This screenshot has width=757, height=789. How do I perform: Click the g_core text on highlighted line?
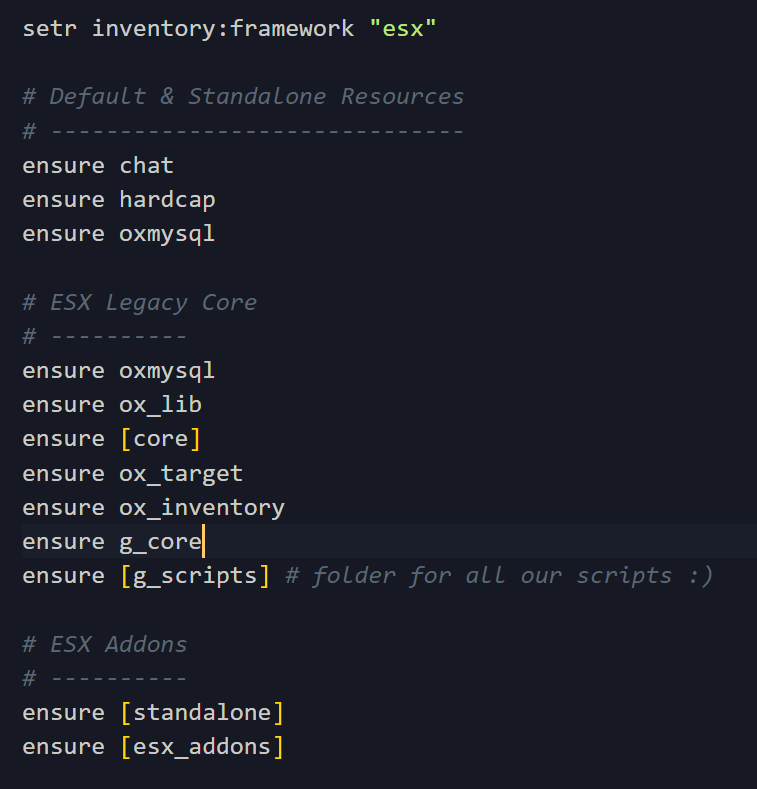click(x=160, y=542)
